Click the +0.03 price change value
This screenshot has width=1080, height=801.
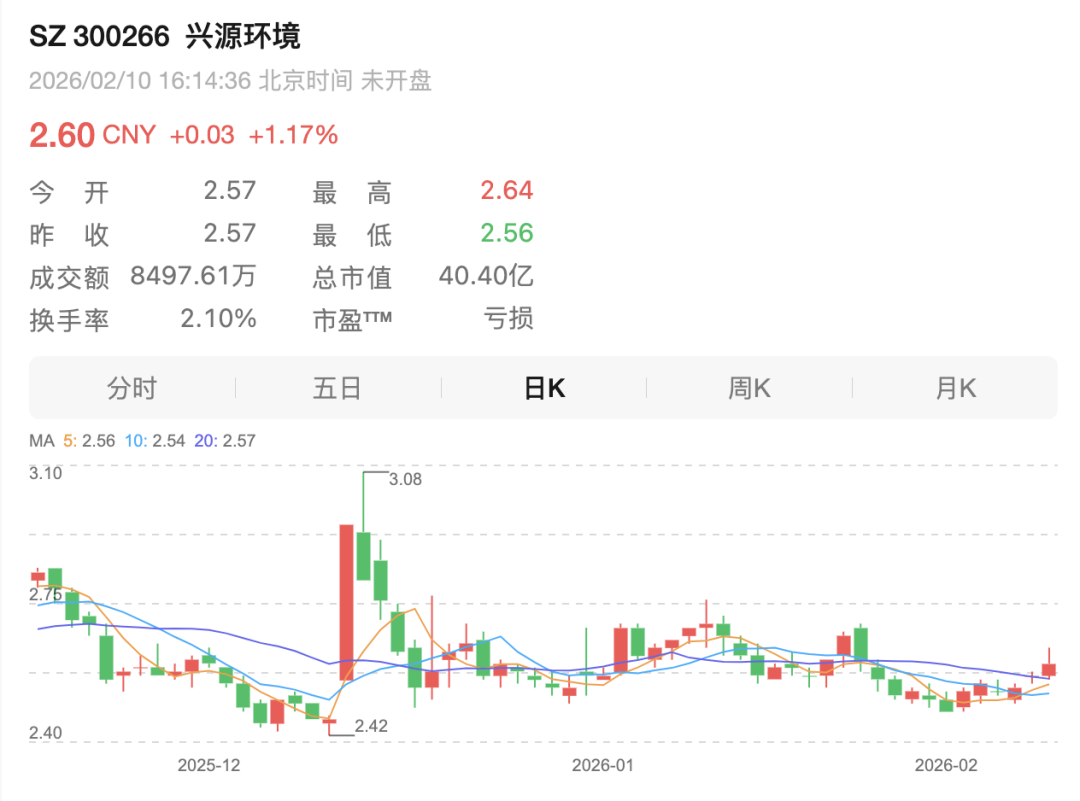tap(202, 135)
